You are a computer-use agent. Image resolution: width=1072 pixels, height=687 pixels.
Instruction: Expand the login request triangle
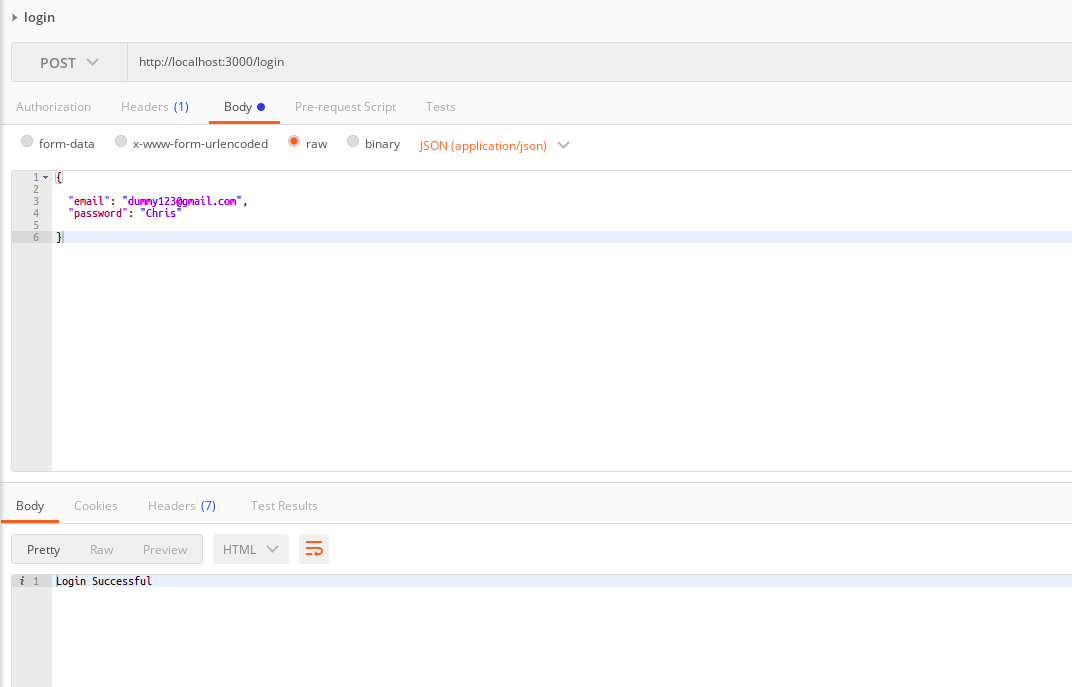click(14, 17)
